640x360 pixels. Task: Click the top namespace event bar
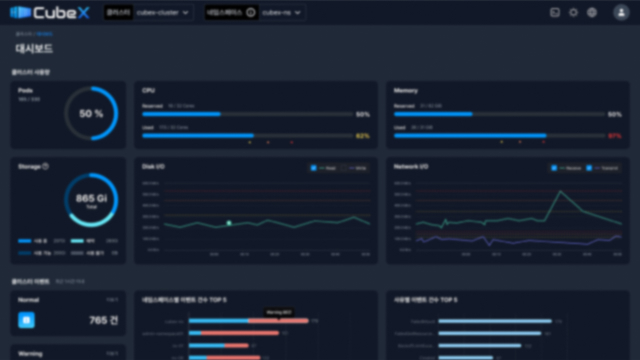point(249,321)
